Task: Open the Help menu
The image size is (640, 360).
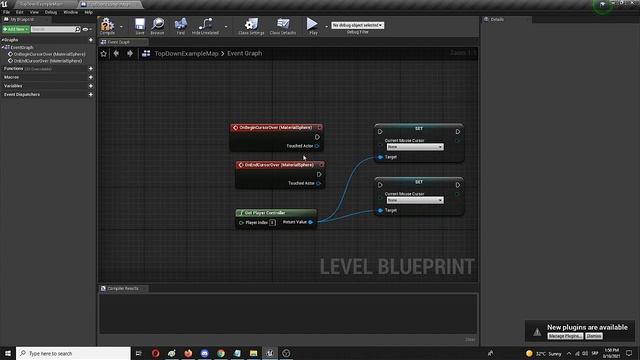Action: coord(88,12)
